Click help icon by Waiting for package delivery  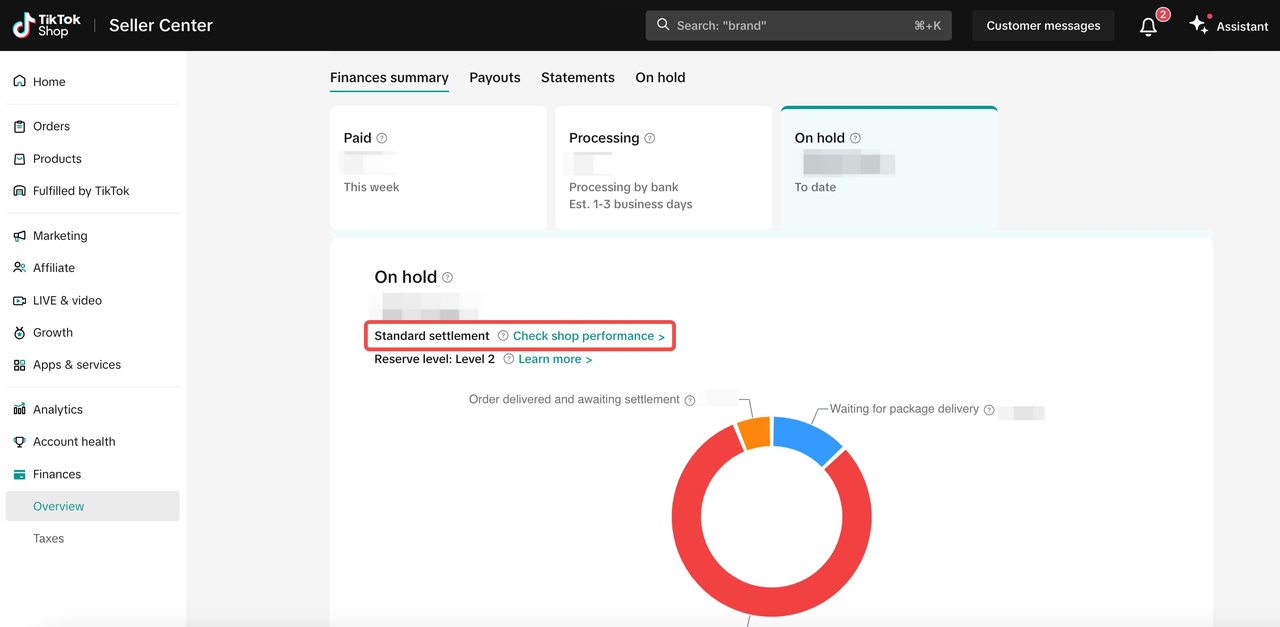click(x=989, y=410)
